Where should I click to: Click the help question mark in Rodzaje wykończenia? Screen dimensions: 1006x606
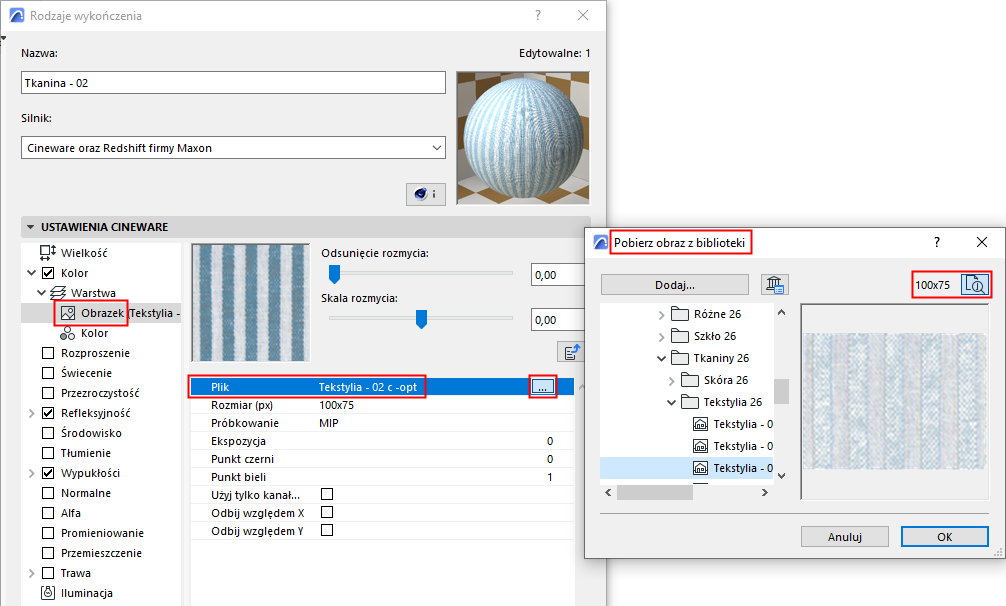coord(538,15)
